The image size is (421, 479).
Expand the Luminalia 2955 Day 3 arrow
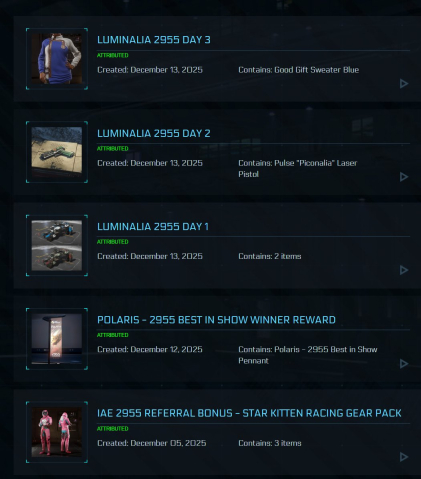coord(404,84)
